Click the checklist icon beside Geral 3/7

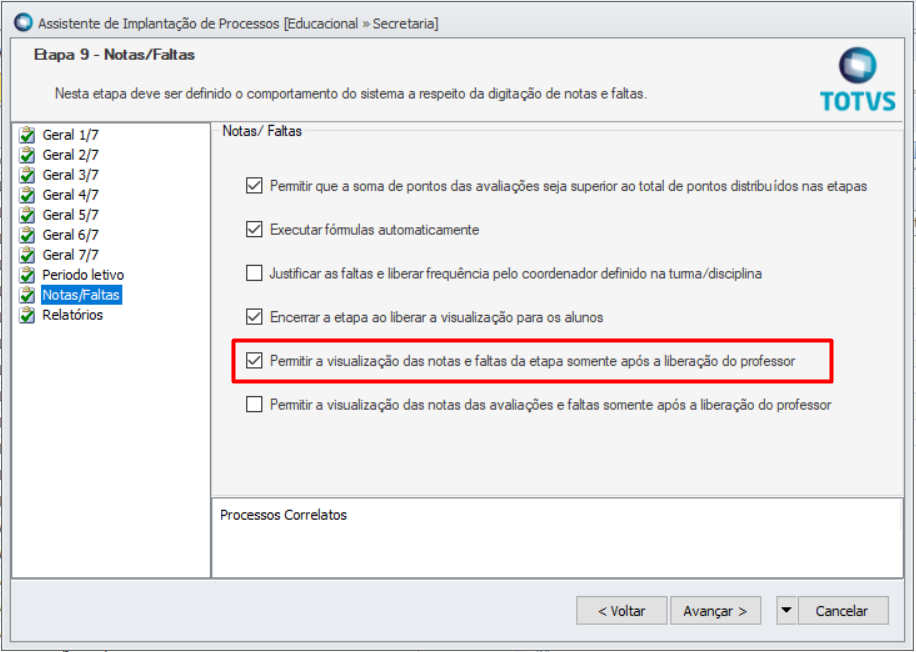(x=27, y=175)
